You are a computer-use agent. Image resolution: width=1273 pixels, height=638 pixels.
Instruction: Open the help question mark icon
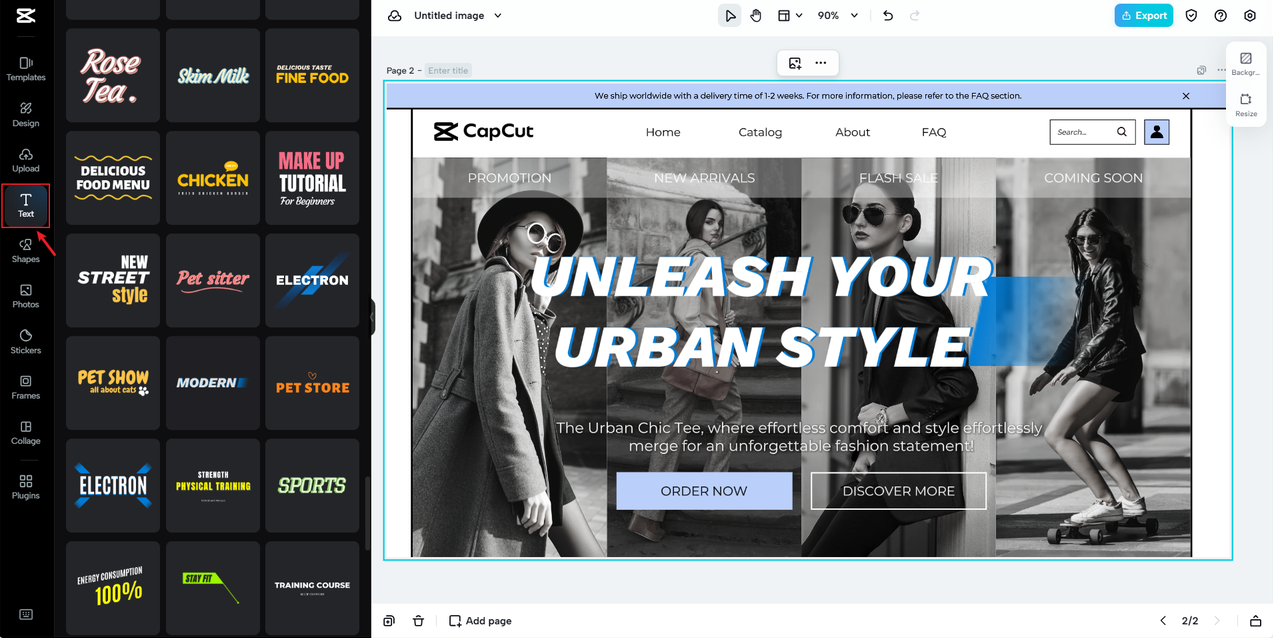click(1220, 16)
